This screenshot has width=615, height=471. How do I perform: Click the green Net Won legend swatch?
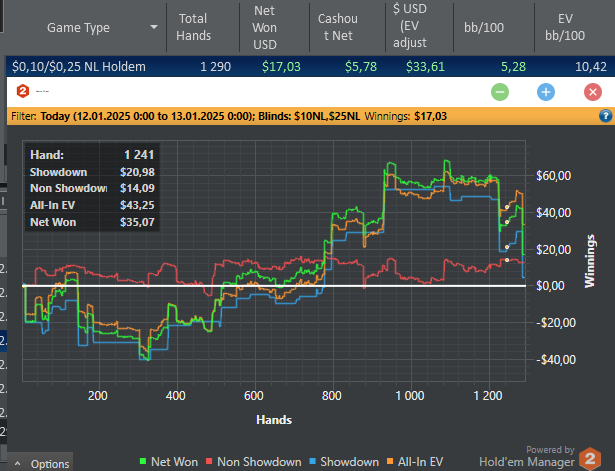pyautogui.click(x=143, y=462)
